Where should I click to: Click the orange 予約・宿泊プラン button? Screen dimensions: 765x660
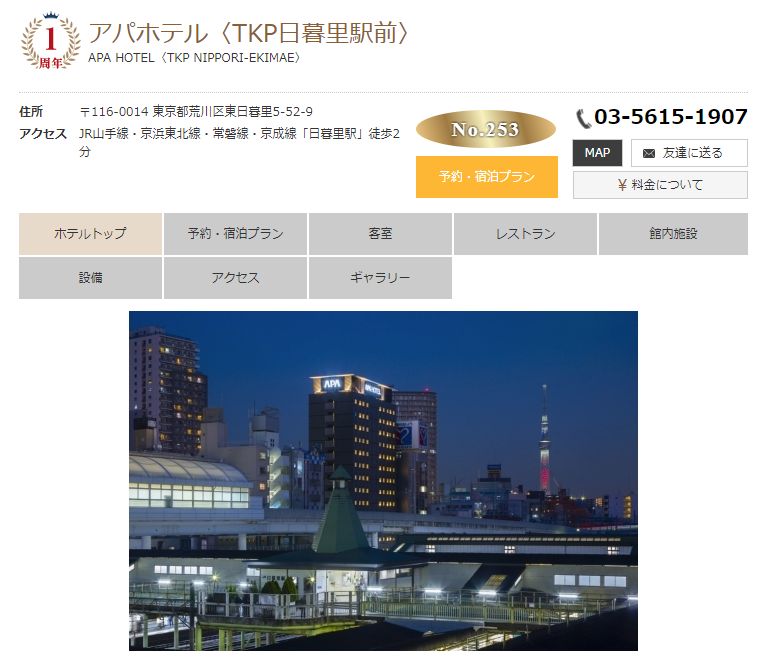click(486, 177)
